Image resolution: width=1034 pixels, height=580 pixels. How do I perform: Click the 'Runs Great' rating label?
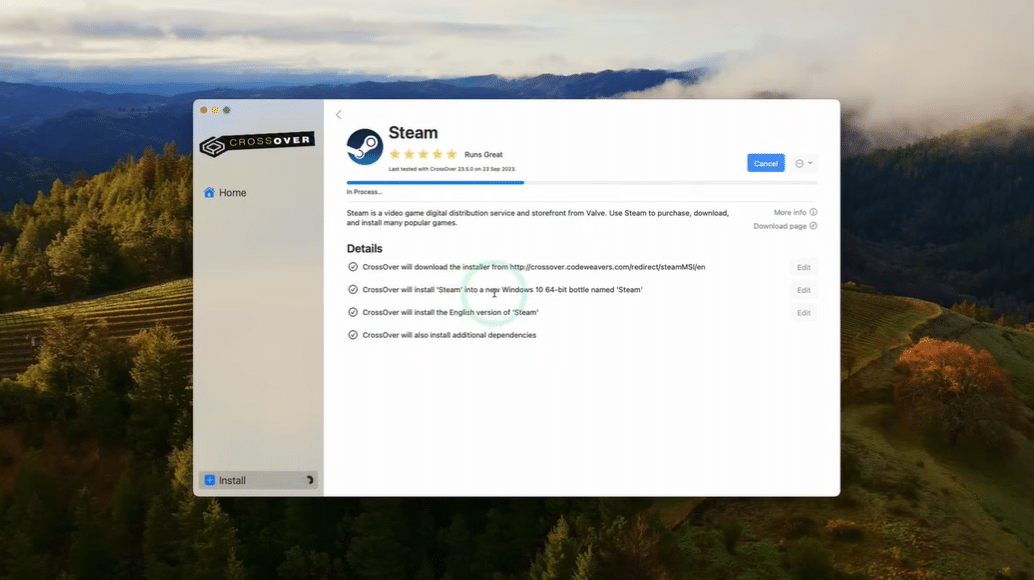pyautogui.click(x=483, y=154)
